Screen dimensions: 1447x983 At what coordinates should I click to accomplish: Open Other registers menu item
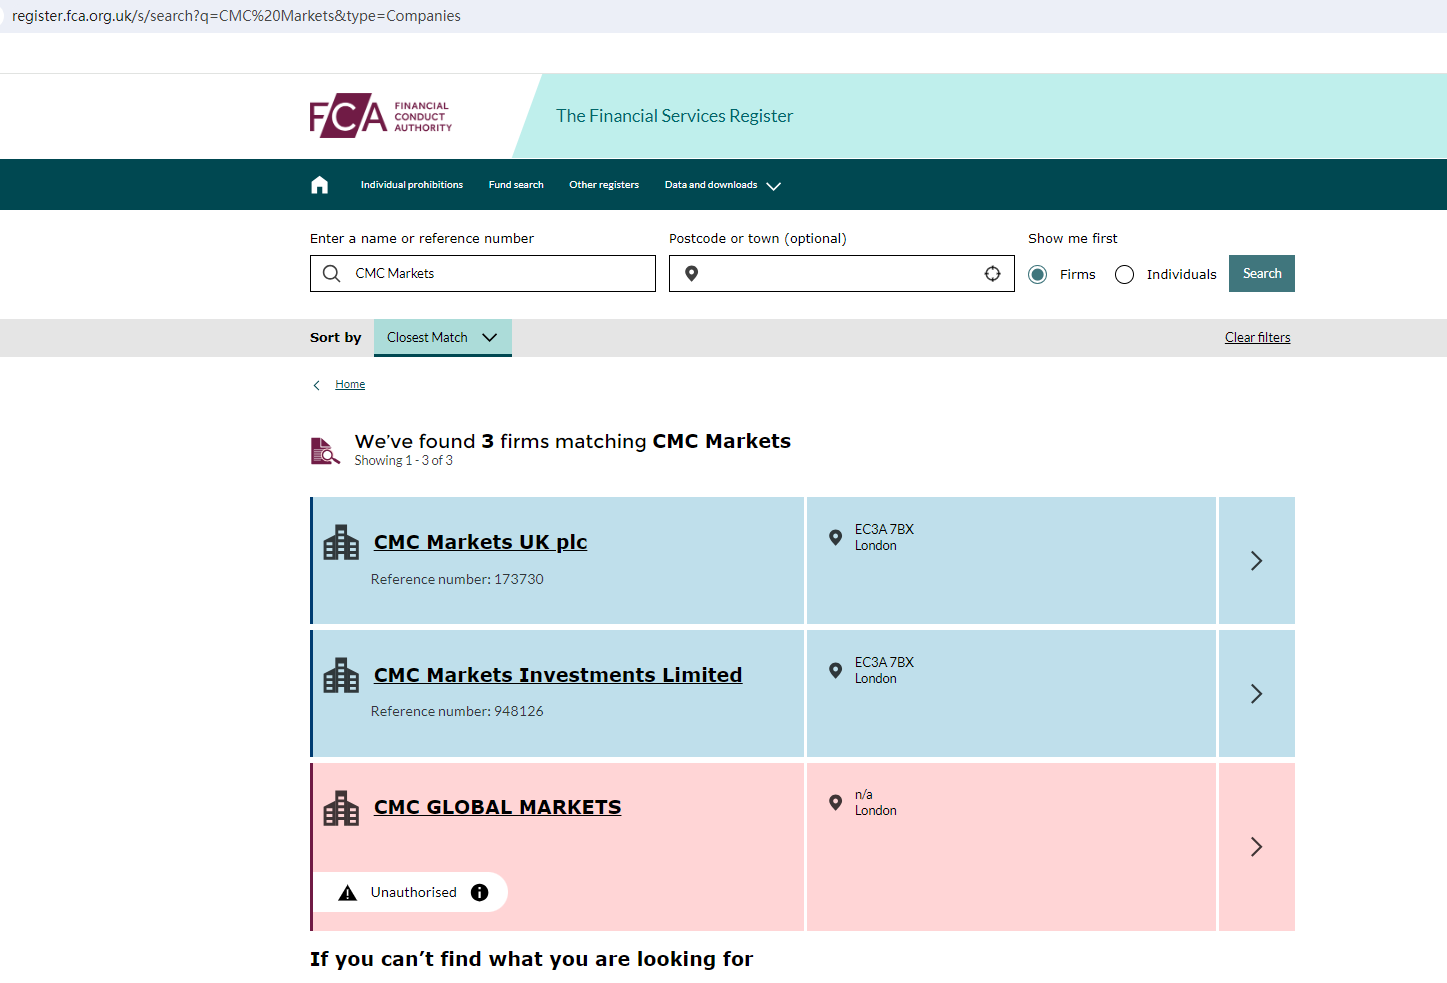click(604, 185)
